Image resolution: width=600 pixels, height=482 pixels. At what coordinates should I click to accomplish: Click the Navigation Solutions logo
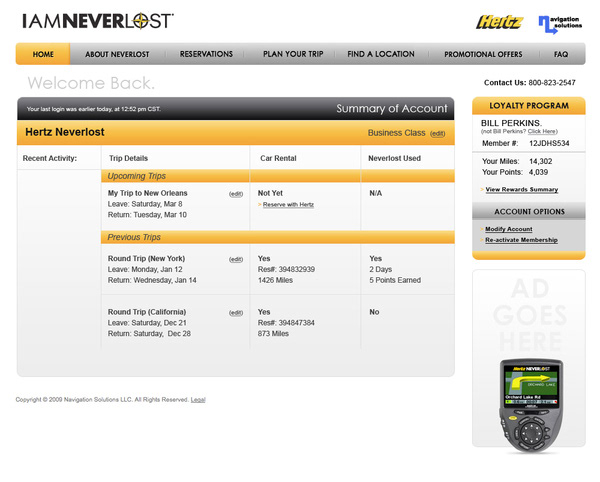(x=560, y=24)
